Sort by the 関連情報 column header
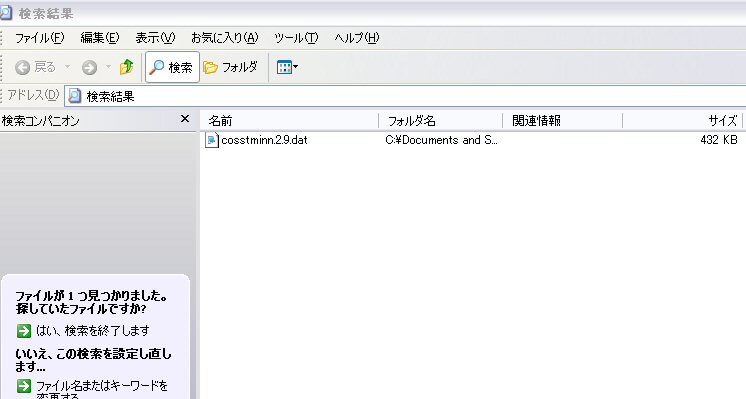 tap(562, 121)
